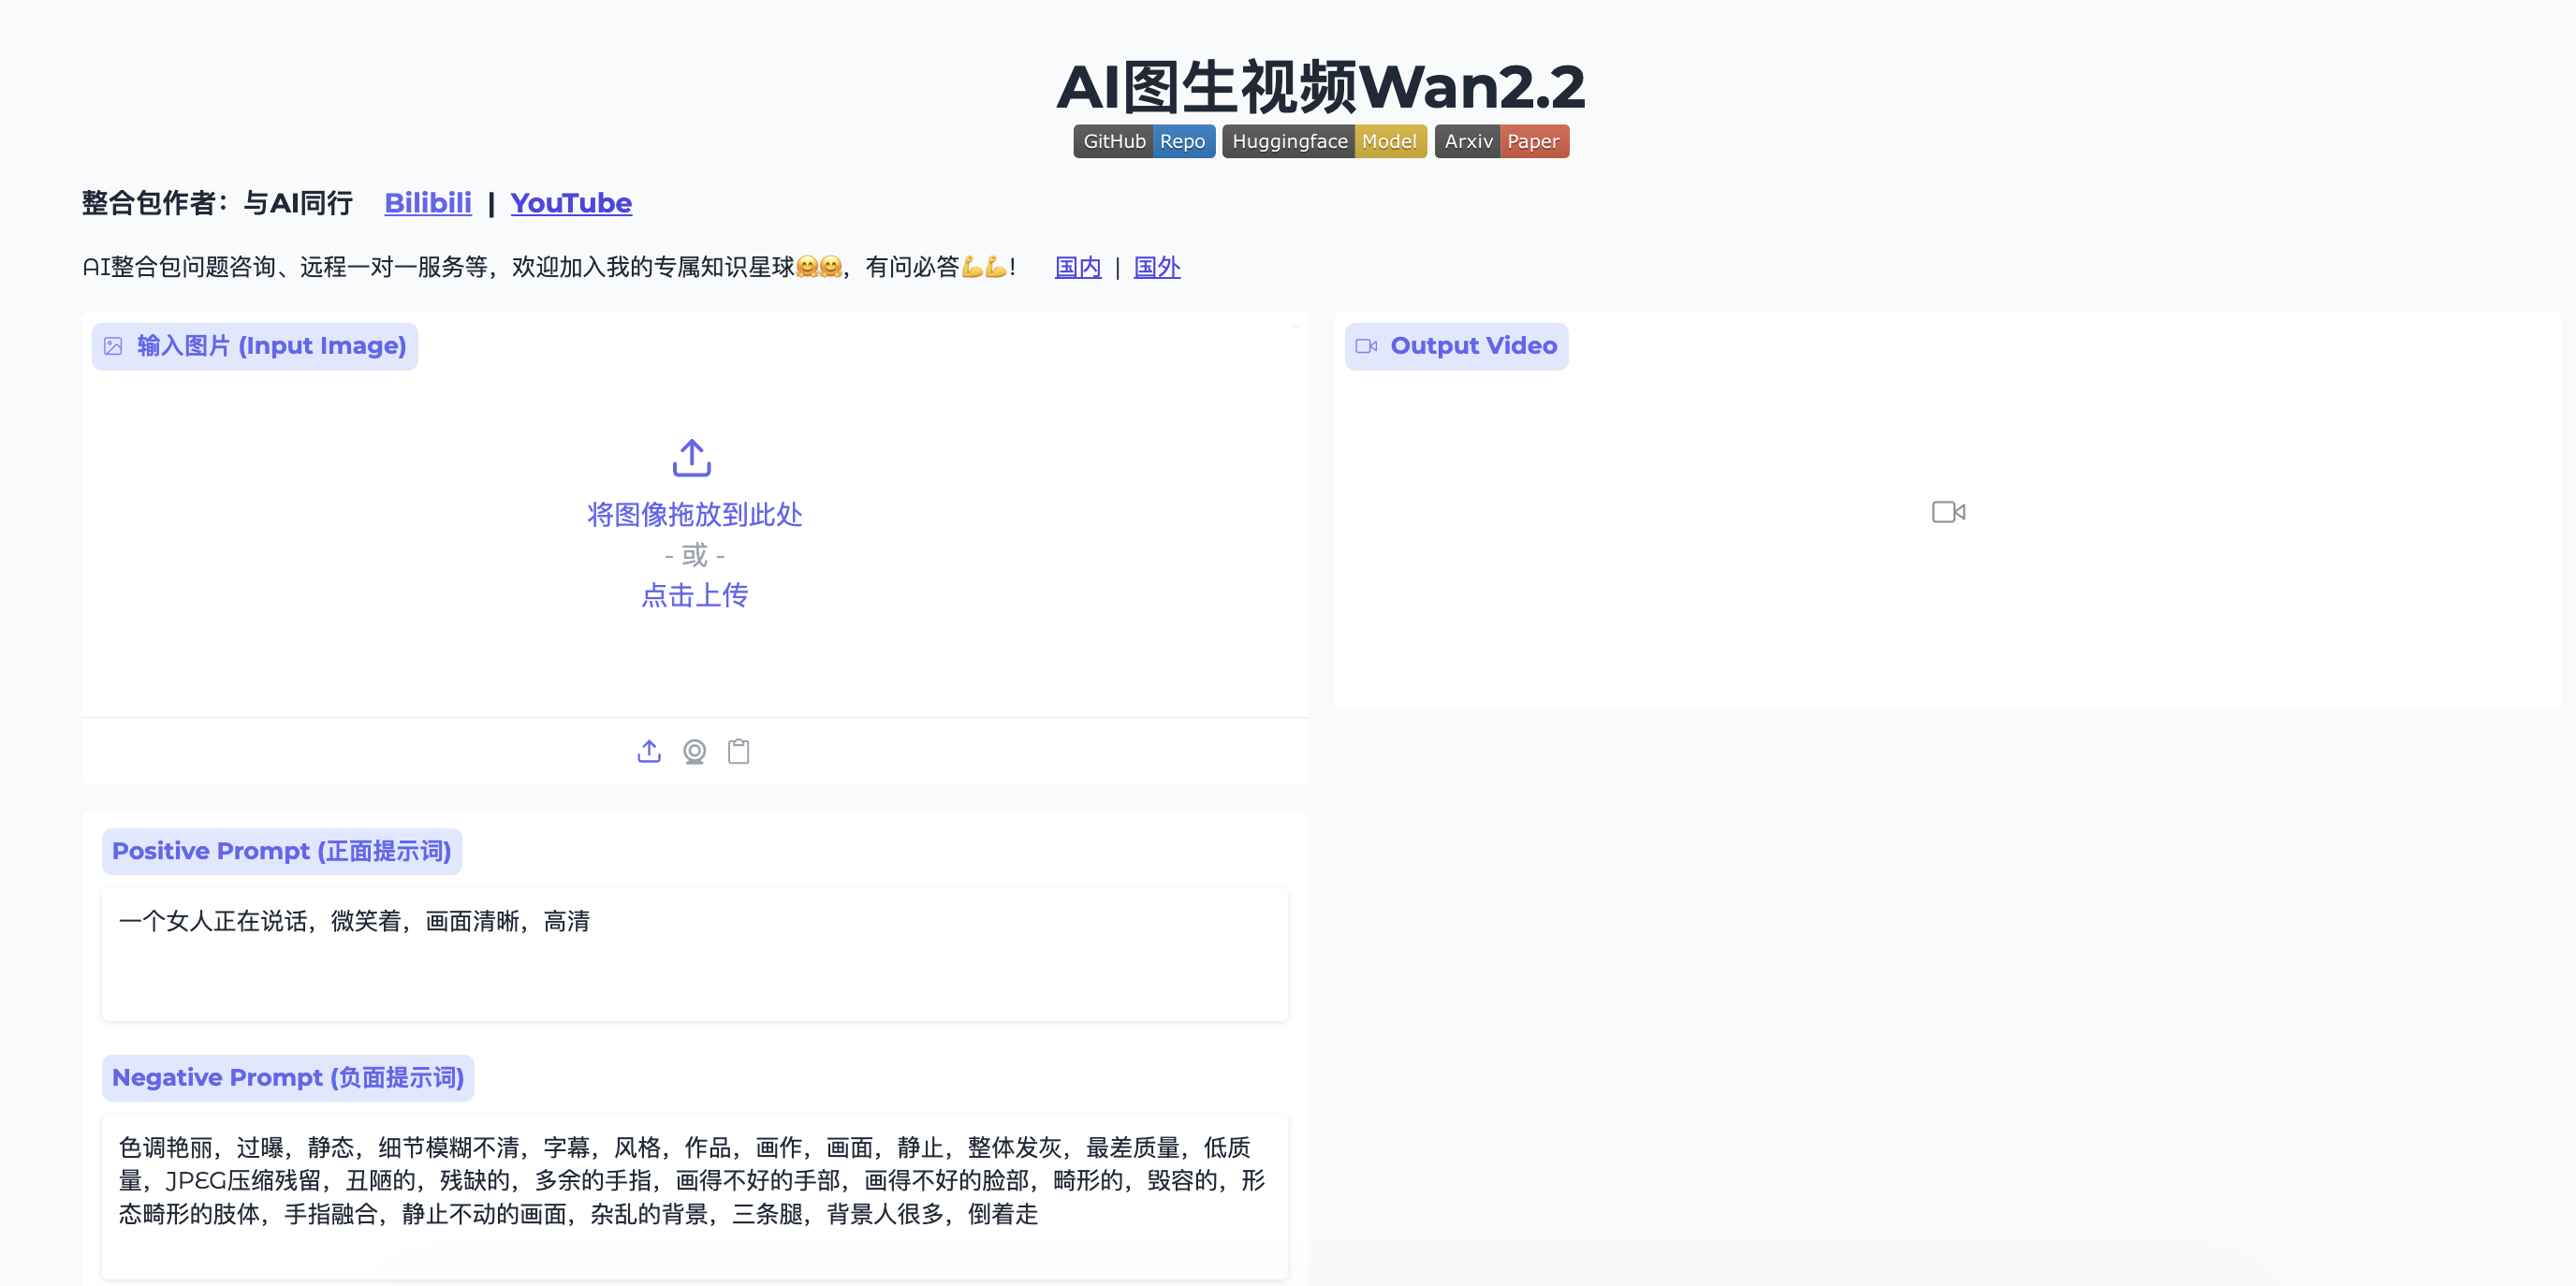Open the Bilibili link
Viewport: 2576px width, 1286px height.
pos(428,203)
